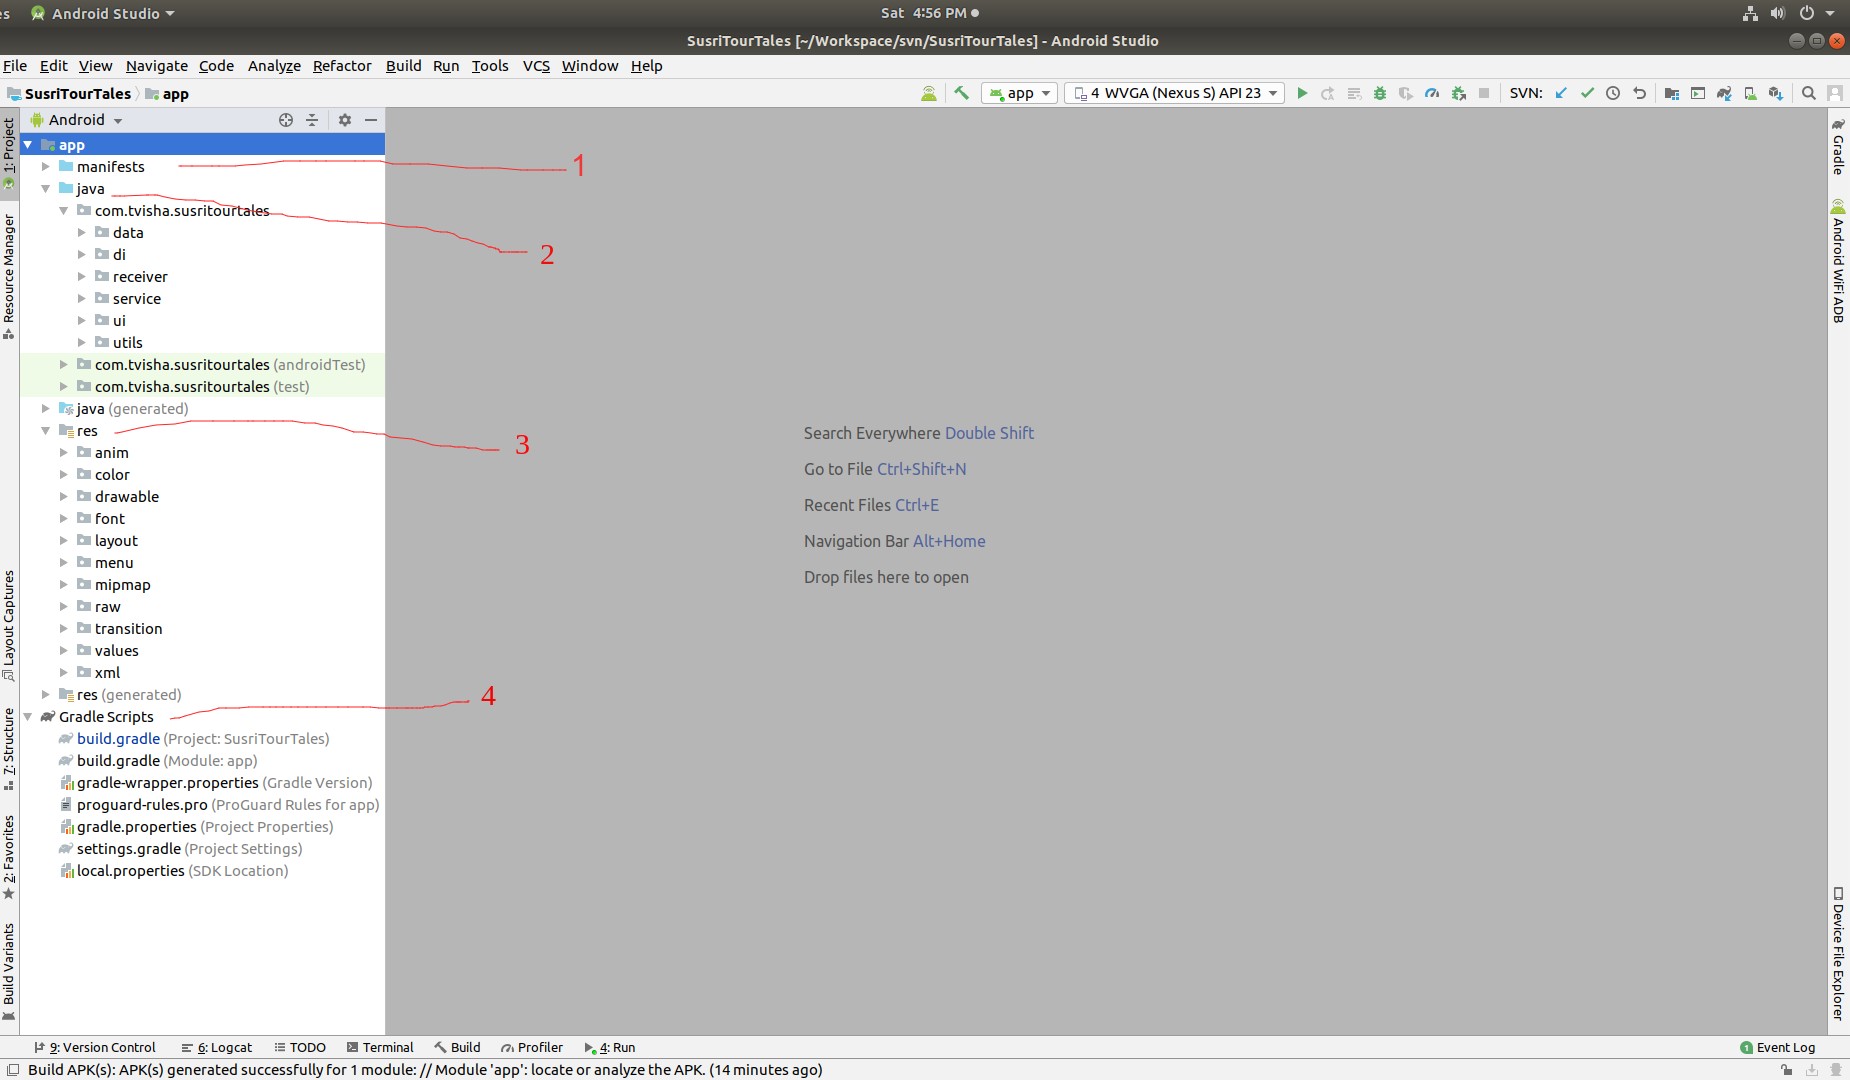Collapse the java folder
The image size is (1850, 1080).
click(x=46, y=189)
